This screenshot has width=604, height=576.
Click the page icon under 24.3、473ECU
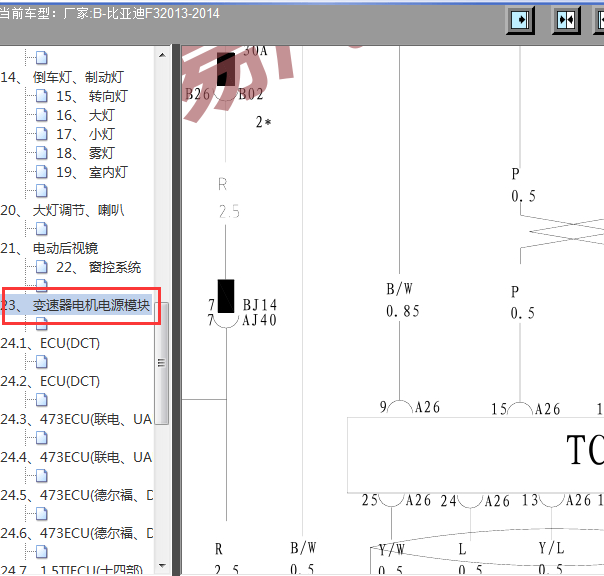point(42,438)
